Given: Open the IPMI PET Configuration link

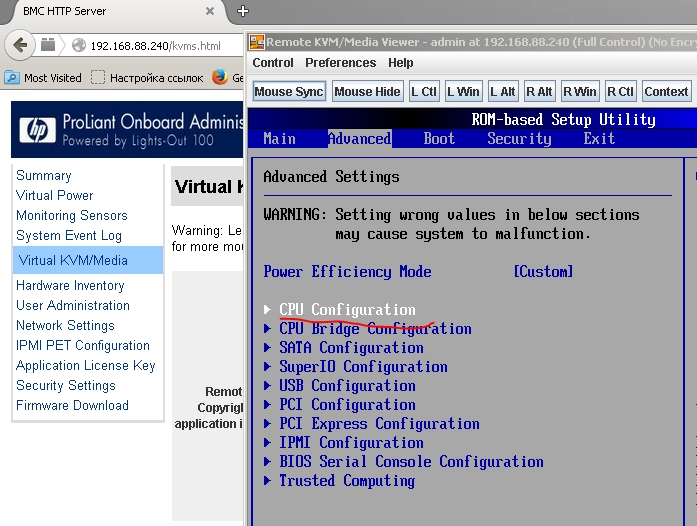Looking at the screenshot, I should (83, 345).
